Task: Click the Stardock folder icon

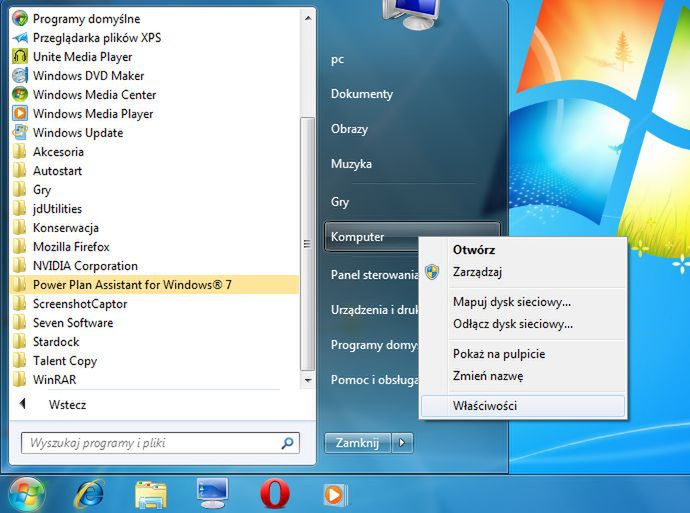Action: click(x=19, y=341)
